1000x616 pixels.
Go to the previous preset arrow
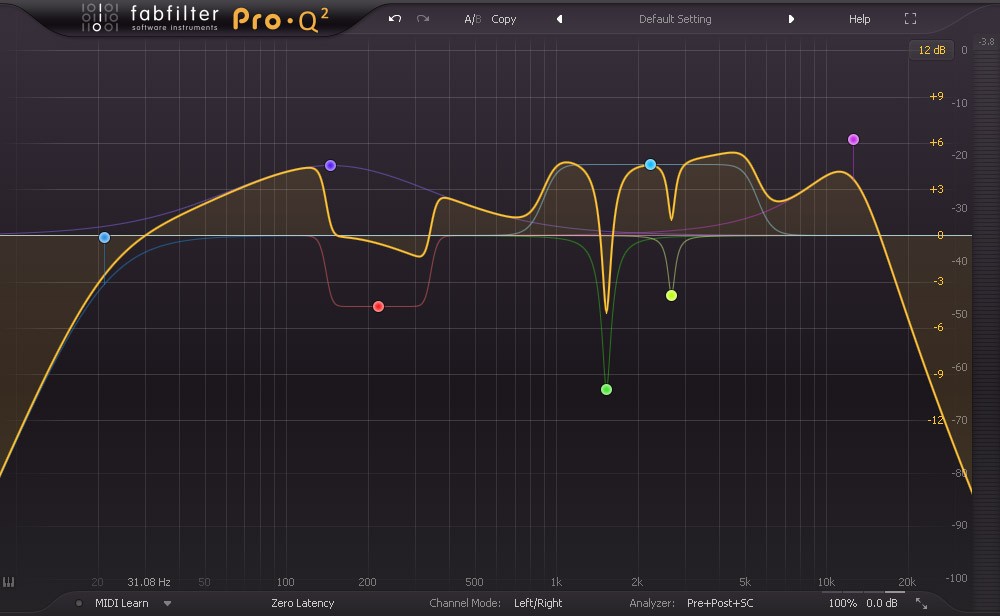[x=559, y=19]
